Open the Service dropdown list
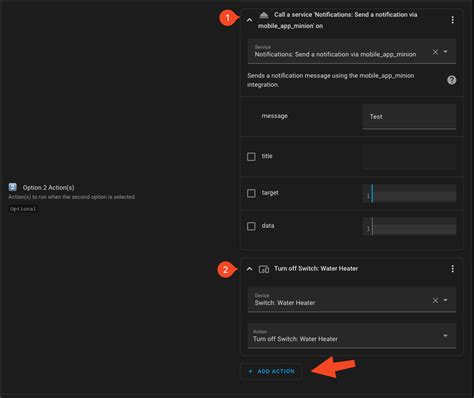This screenshot has width=474, height=398. pos(446,52)
